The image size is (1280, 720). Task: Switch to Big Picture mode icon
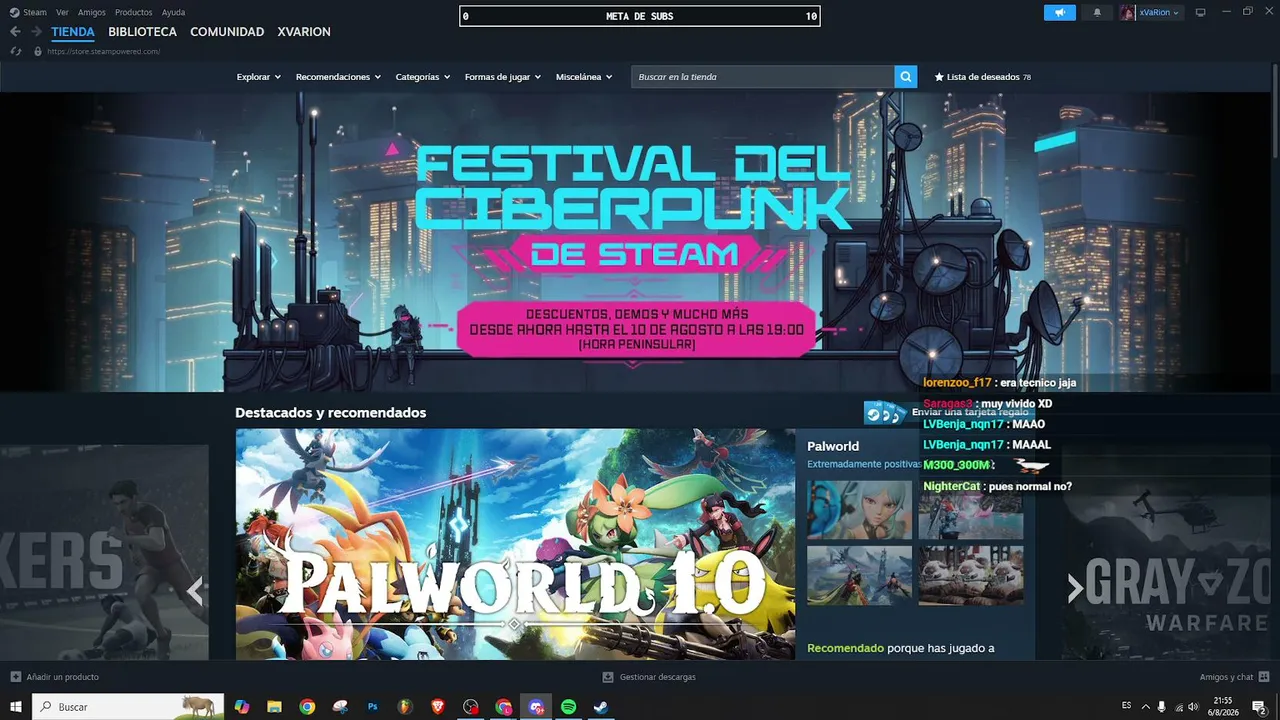pos(1201,12)
